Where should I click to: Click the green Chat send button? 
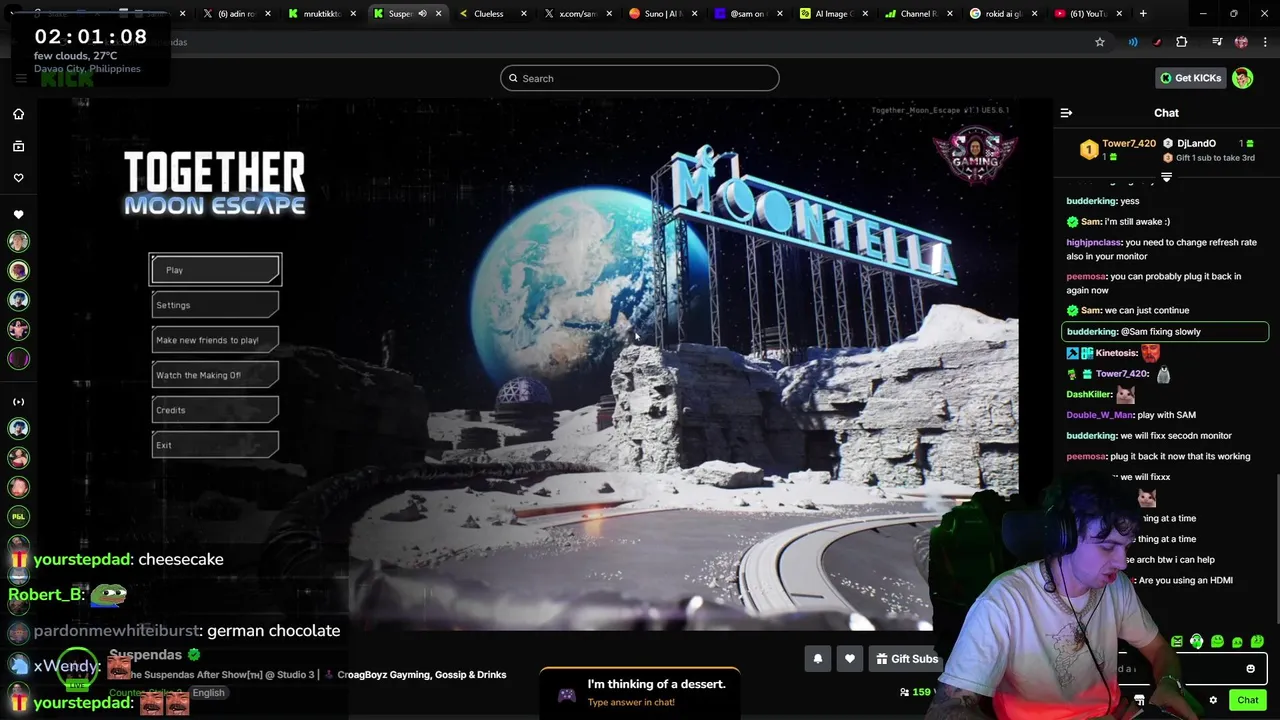point(1248,700)
